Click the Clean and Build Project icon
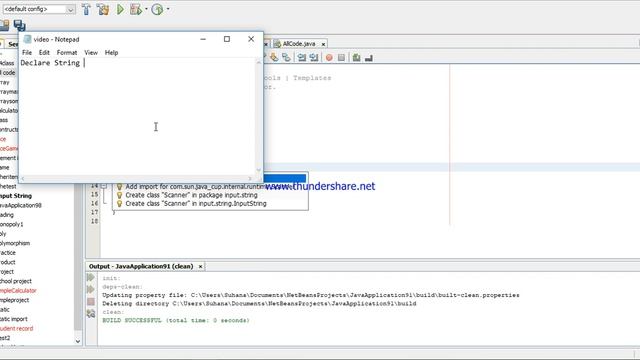This screenshot has width=640, height=360. pyautogui.click(x=103, y=9)
